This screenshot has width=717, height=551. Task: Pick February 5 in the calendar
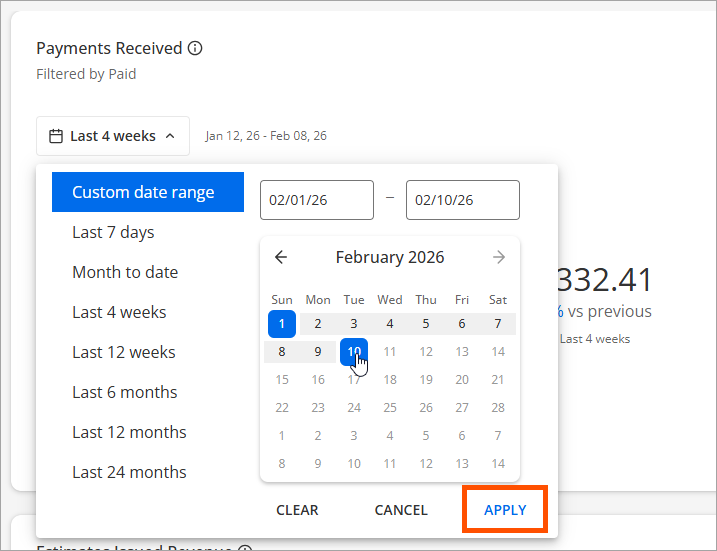[426, 323]
